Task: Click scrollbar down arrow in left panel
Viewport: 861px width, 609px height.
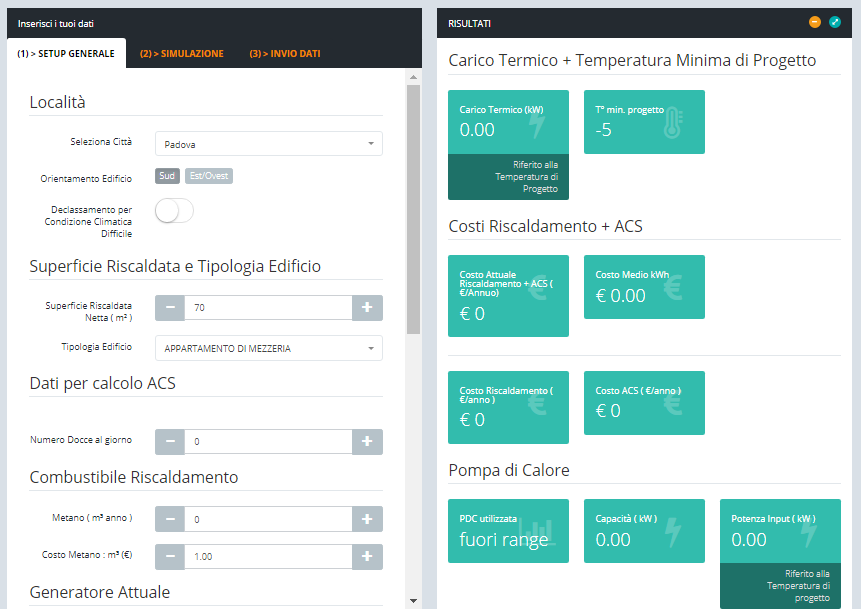Action: click(414, 600)
